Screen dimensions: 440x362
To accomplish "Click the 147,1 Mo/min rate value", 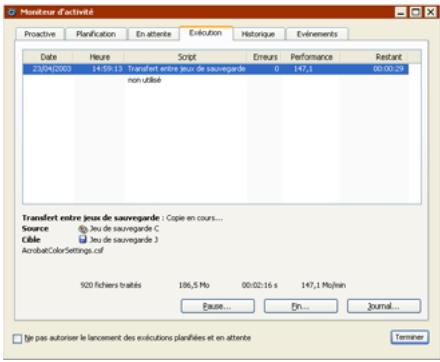I will tap(323, 285).
